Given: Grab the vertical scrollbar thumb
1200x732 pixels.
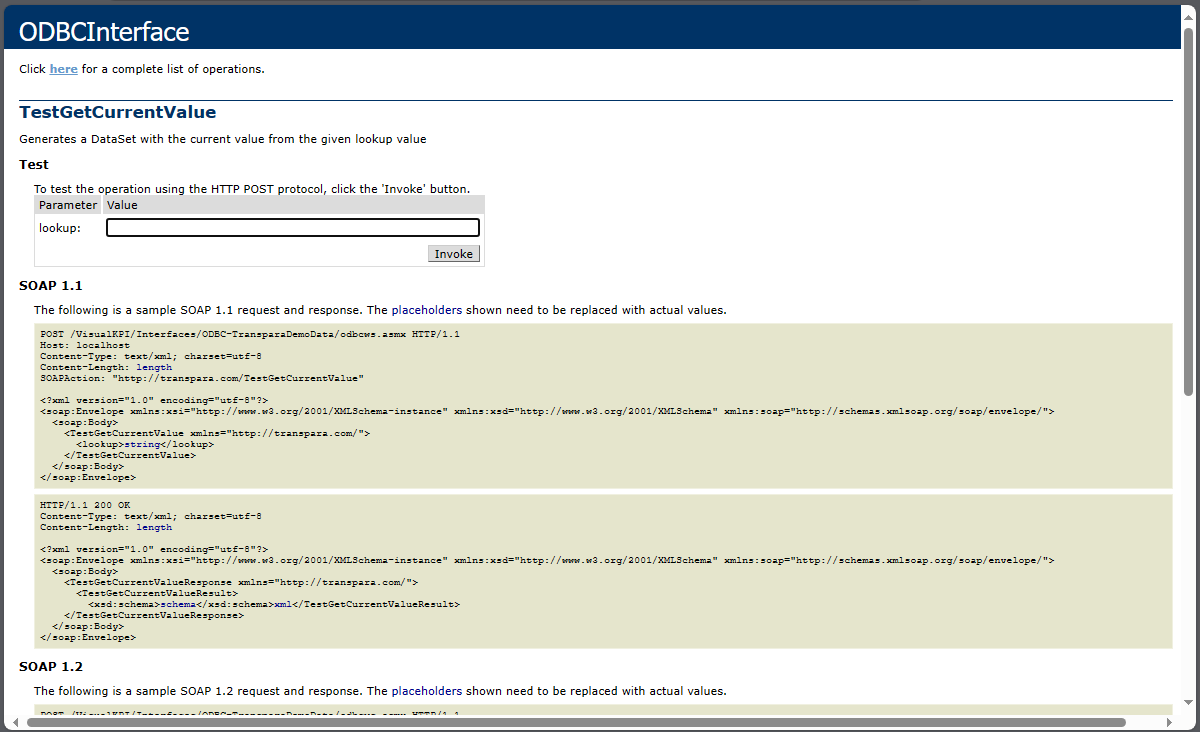Looking at the screenshot, I should point(1188,210).
